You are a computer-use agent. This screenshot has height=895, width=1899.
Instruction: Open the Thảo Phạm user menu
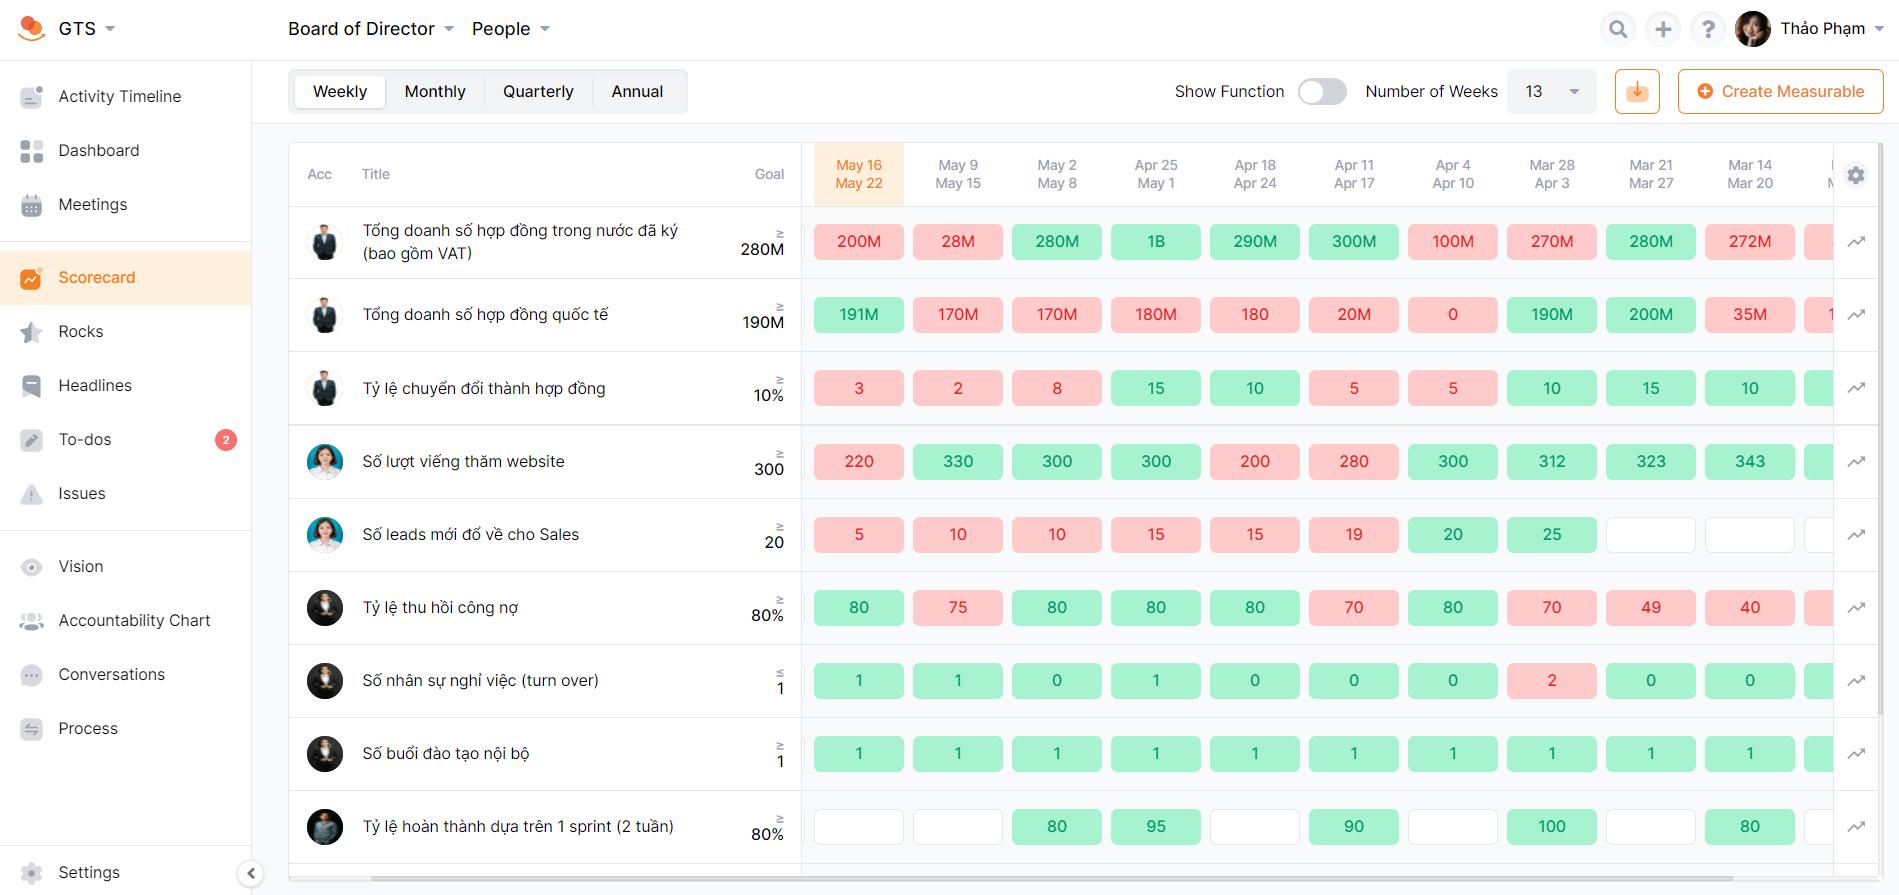pyautogui.click(x=1810, y=29)
